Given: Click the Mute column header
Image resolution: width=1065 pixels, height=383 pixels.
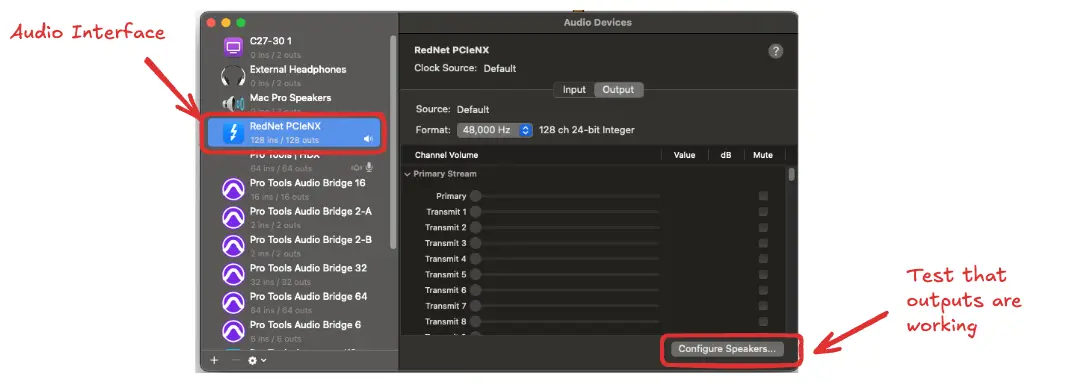Looking at the screenshot, I should pos(763,155).
